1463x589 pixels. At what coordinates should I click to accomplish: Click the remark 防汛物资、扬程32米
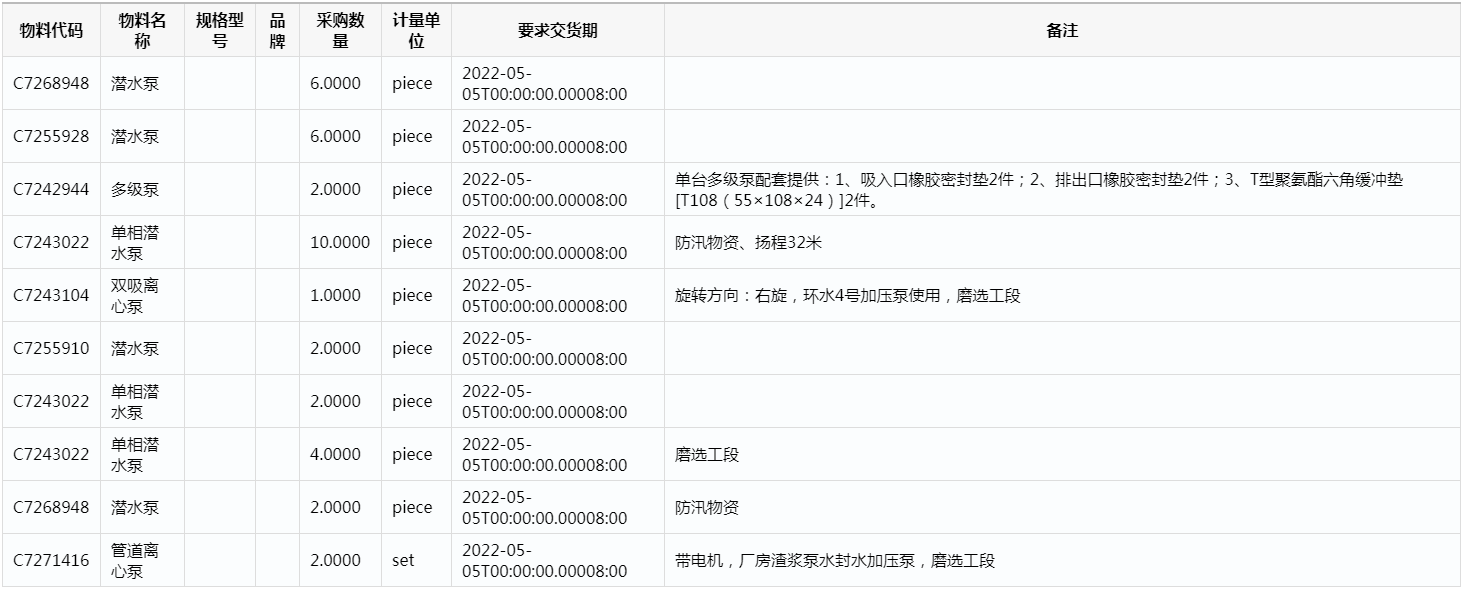[748, 242]
